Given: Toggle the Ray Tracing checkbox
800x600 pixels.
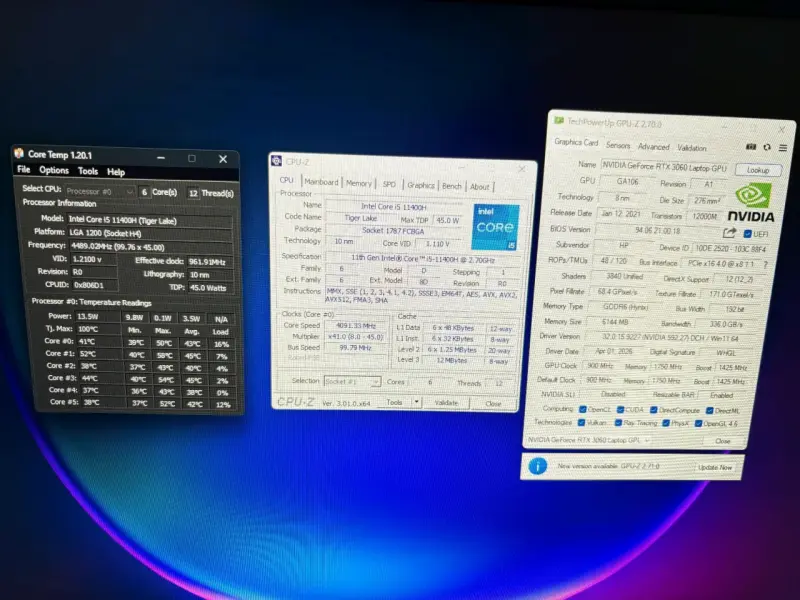Looking at the screenshot, I should [x=618, y=423].
